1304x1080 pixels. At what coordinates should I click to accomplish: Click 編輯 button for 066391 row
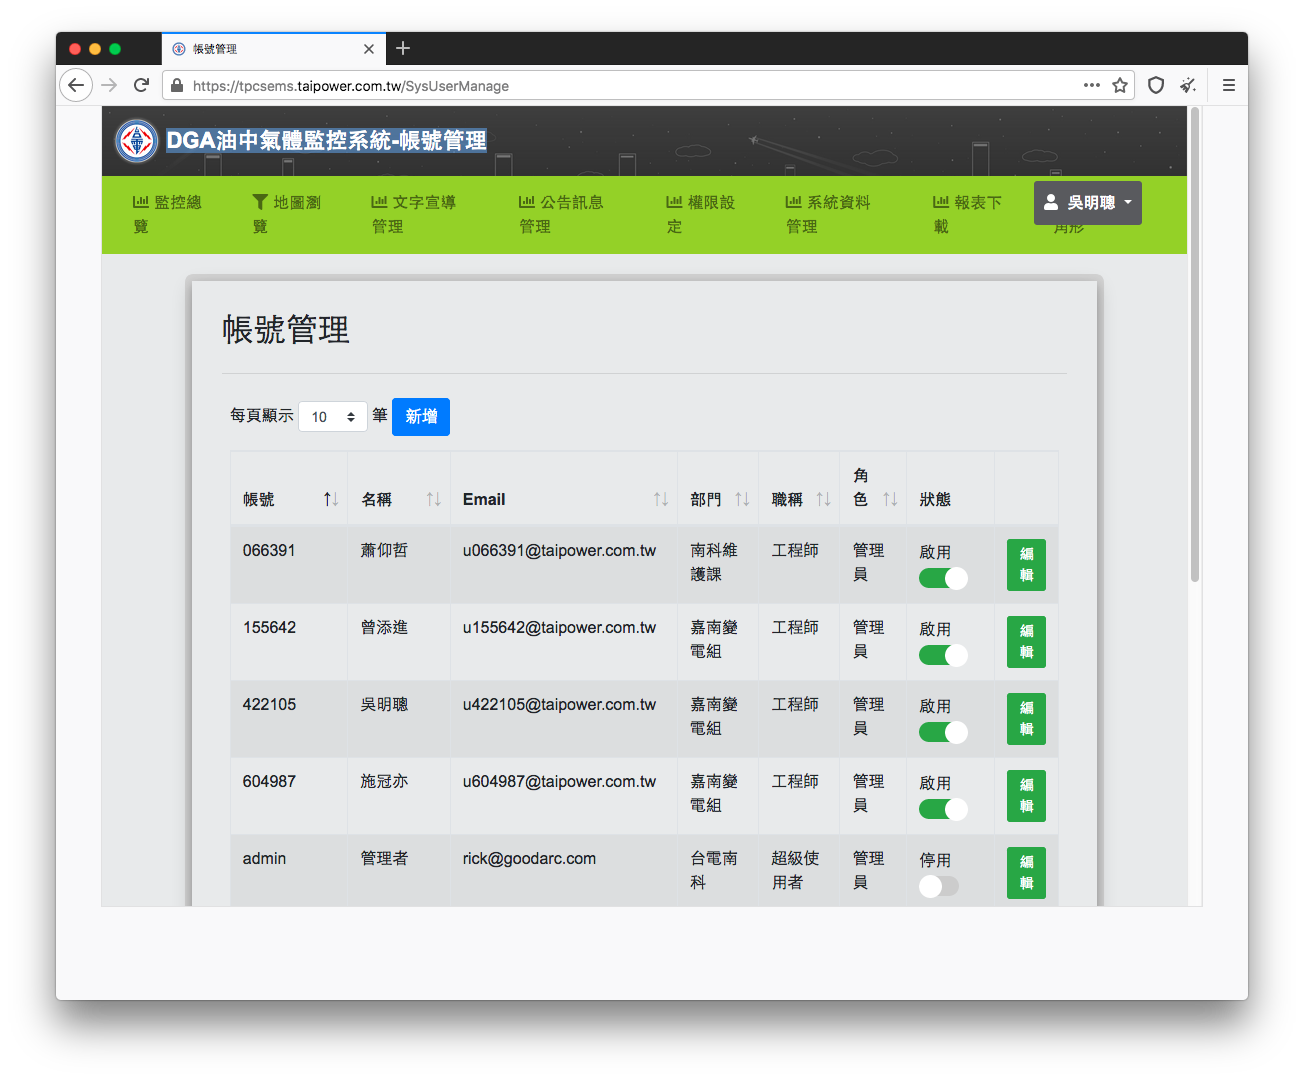click(x=1026, y=565)
